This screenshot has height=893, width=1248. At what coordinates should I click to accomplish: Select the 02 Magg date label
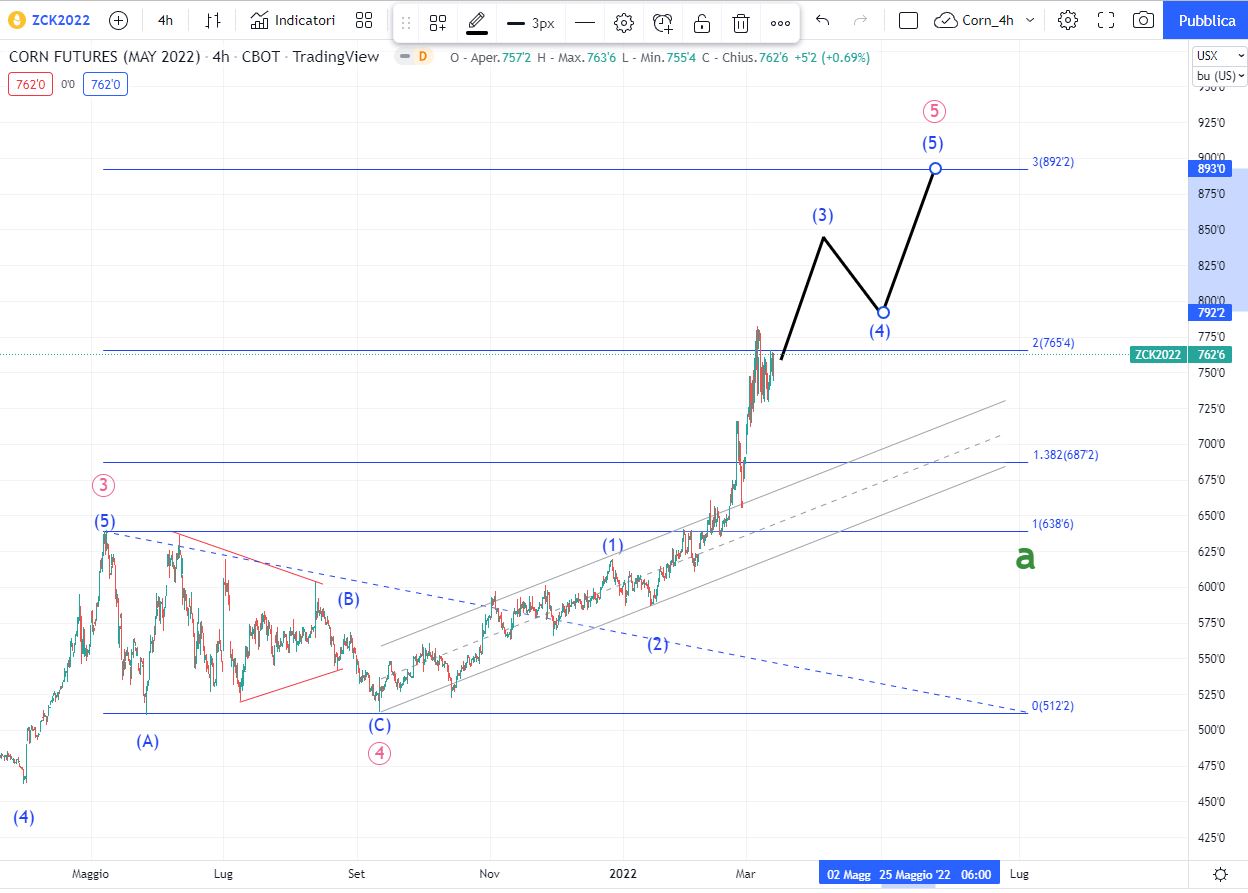click(848, 874)
